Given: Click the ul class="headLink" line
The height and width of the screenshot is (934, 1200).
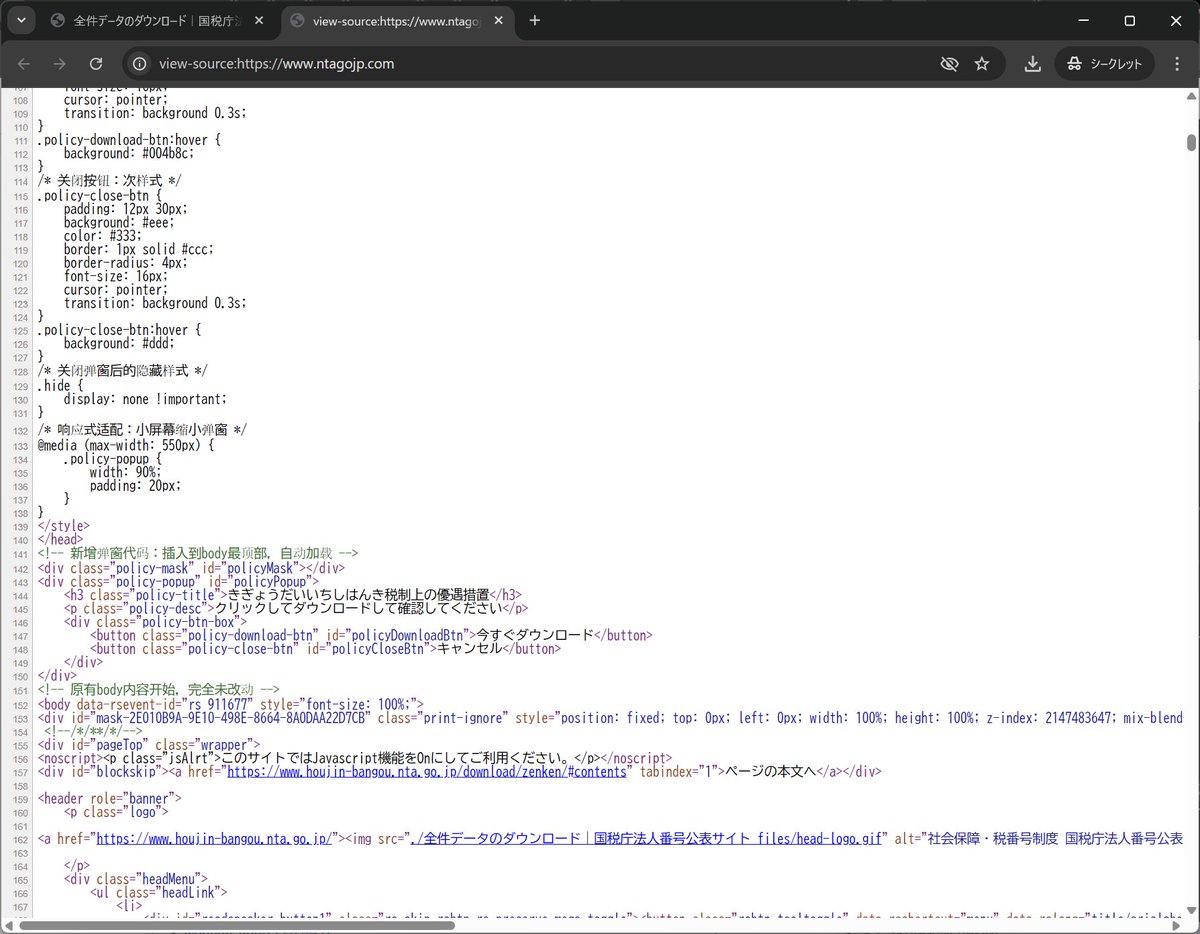Looking at the screenshot, I should 159,893.
